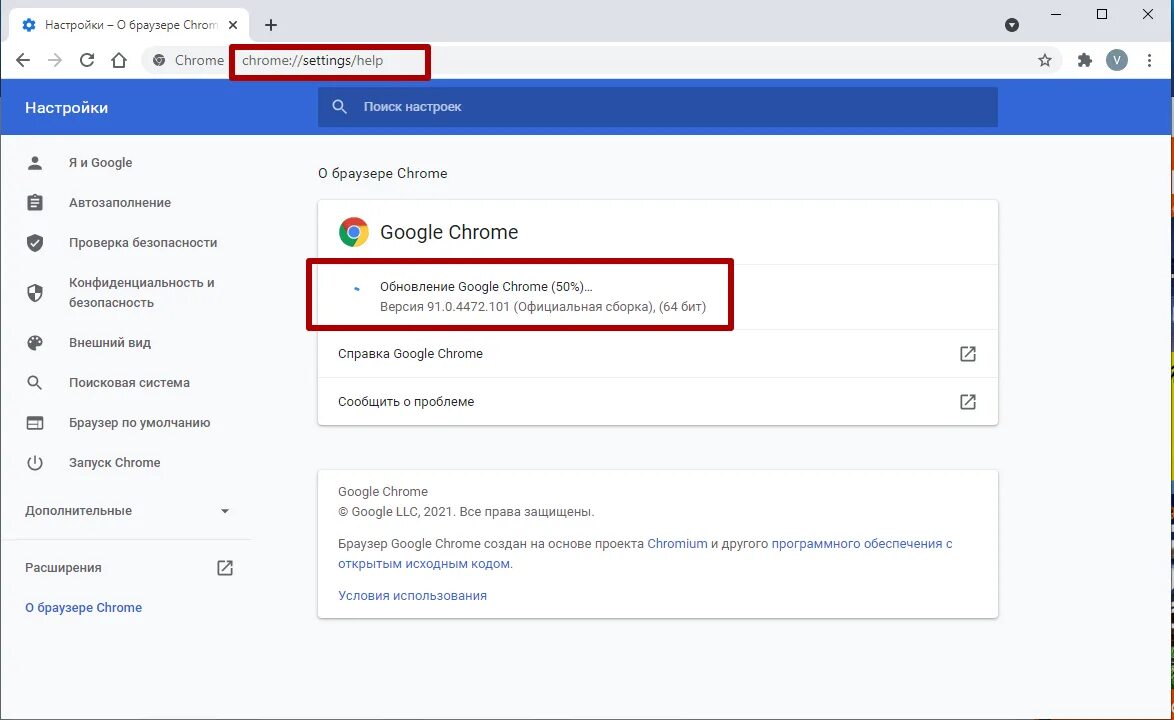Navigate back with the arrow icon
The image size is (1174, 720).
click(x=23, y=60)
